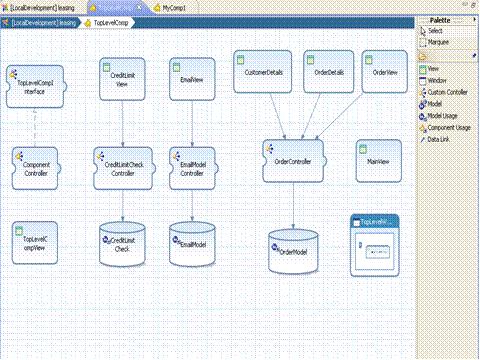Select the OrderModel cylinder

293,252
